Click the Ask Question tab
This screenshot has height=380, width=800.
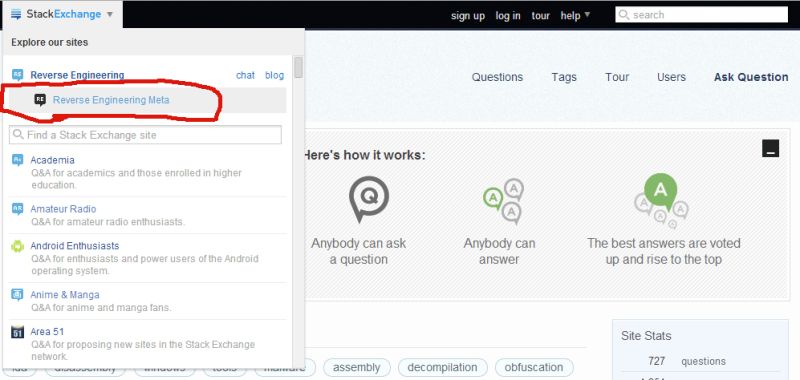click(x=751, y=77)
